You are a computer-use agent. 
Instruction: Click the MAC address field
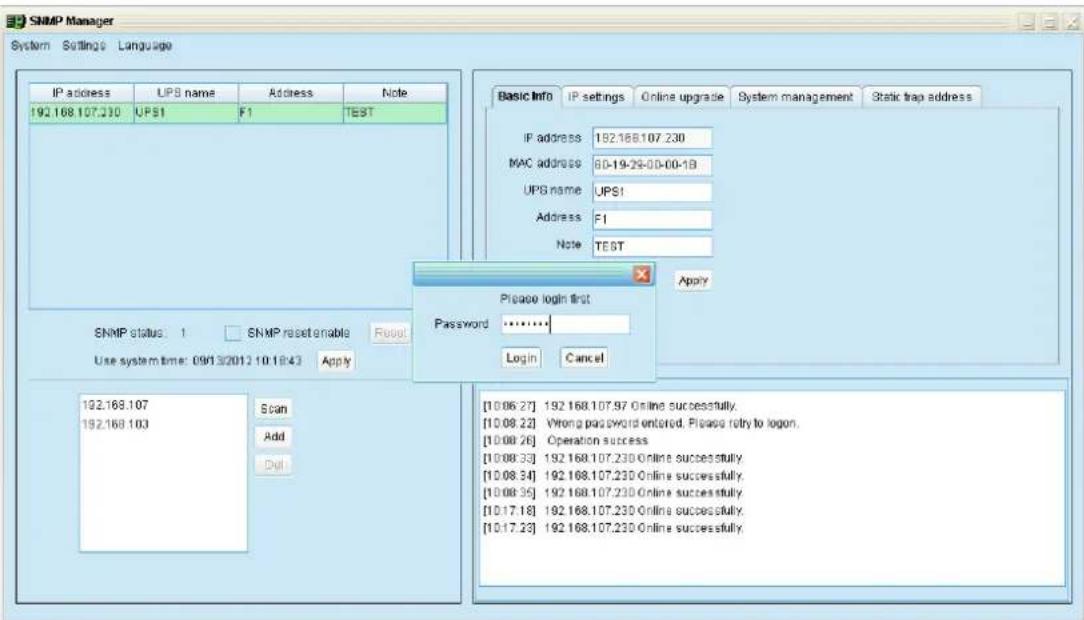click(x=652, y=165)
